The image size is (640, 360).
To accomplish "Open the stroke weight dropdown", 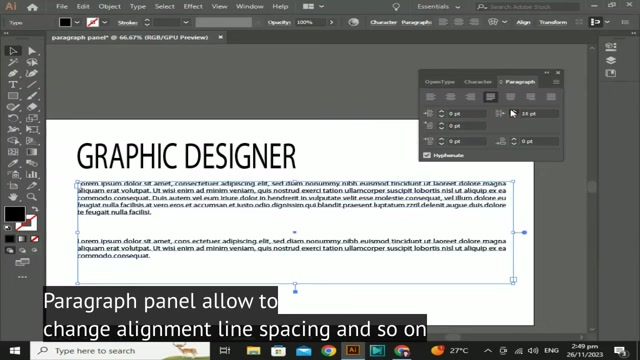I will (186, 22).
